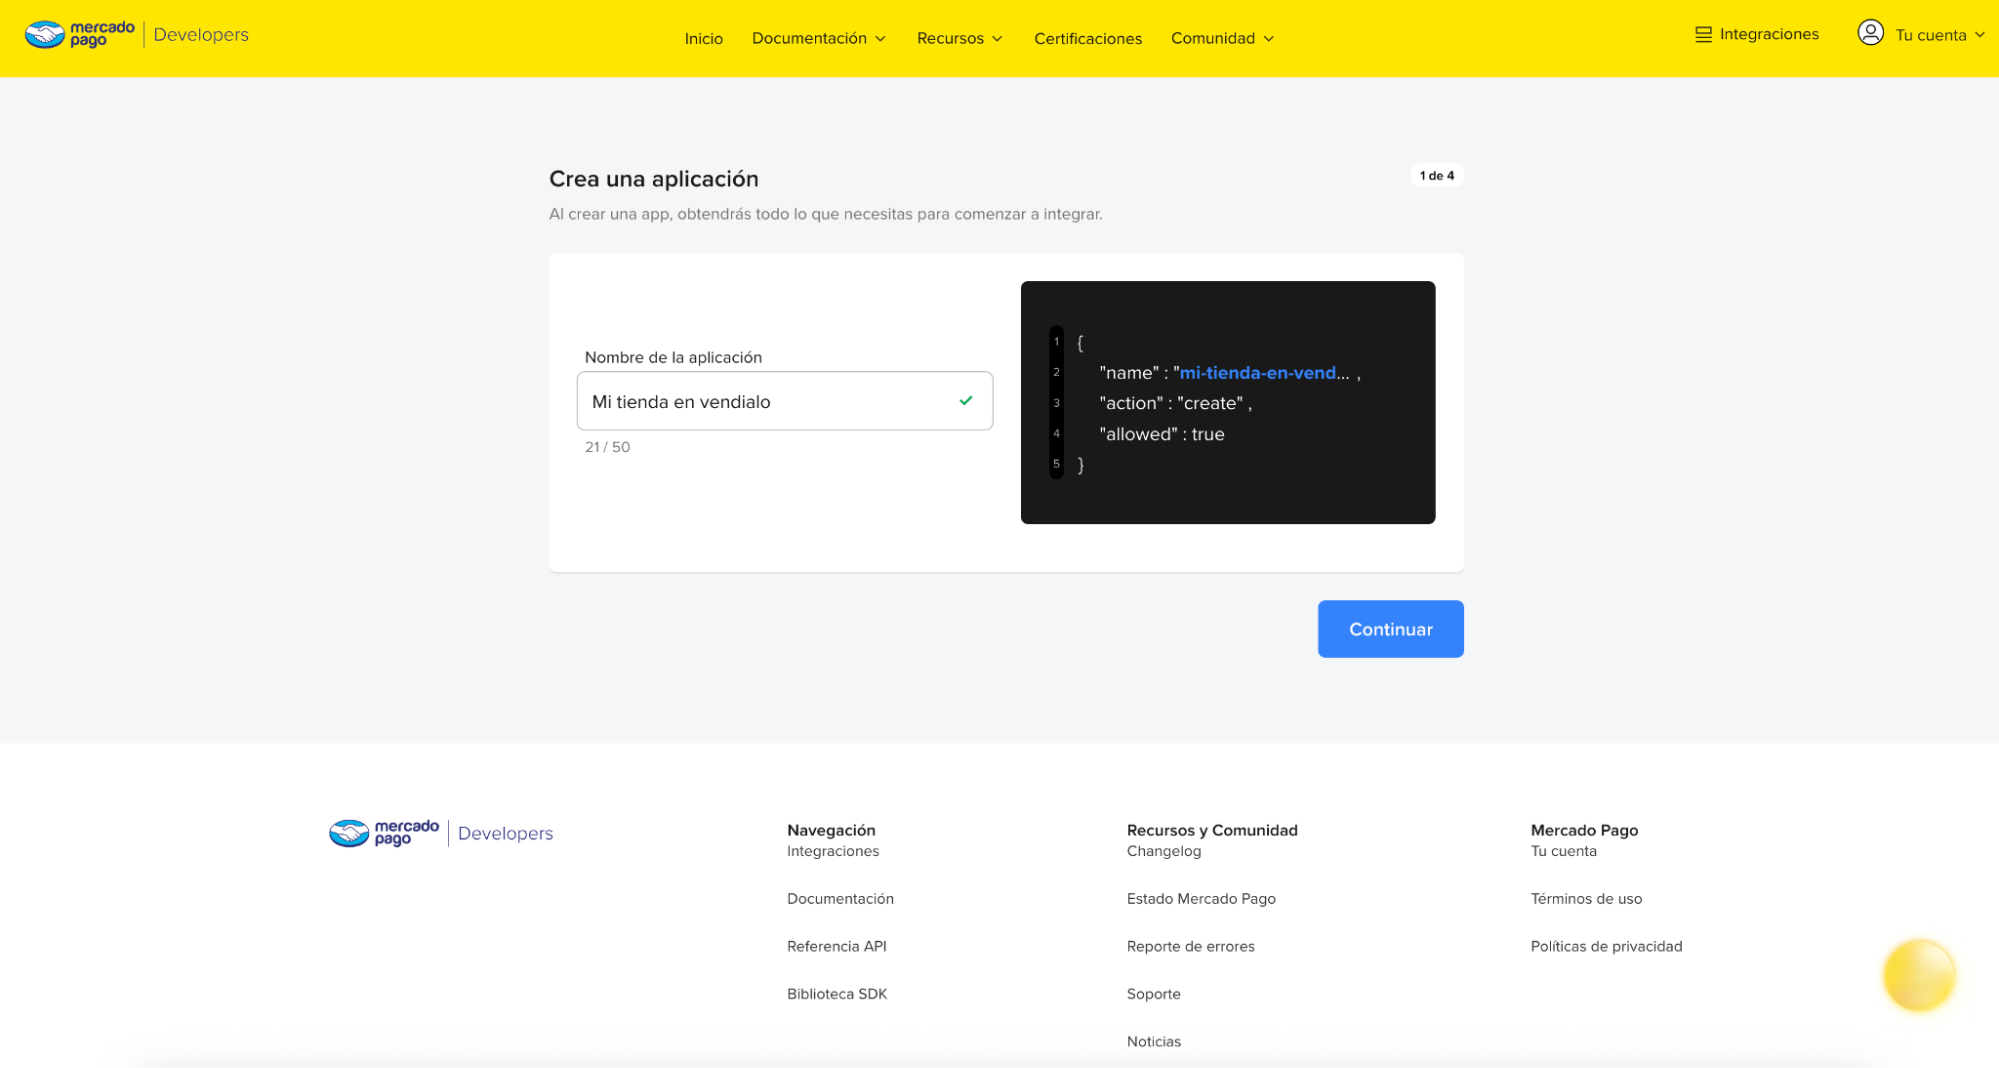Click the green validation checkmark in name field

(965, 401)
